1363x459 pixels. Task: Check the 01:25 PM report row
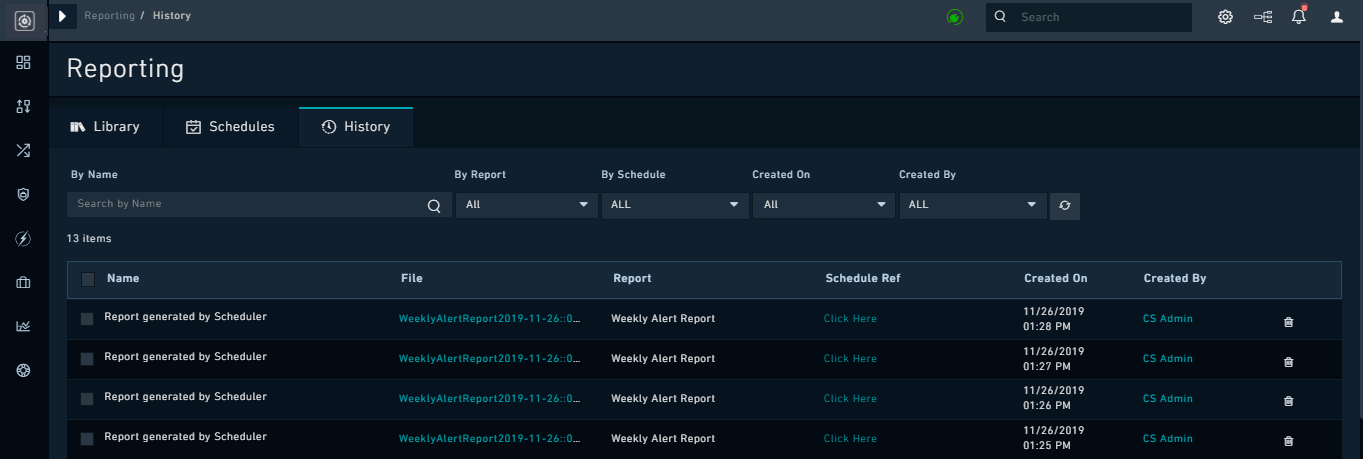[87, 438]
